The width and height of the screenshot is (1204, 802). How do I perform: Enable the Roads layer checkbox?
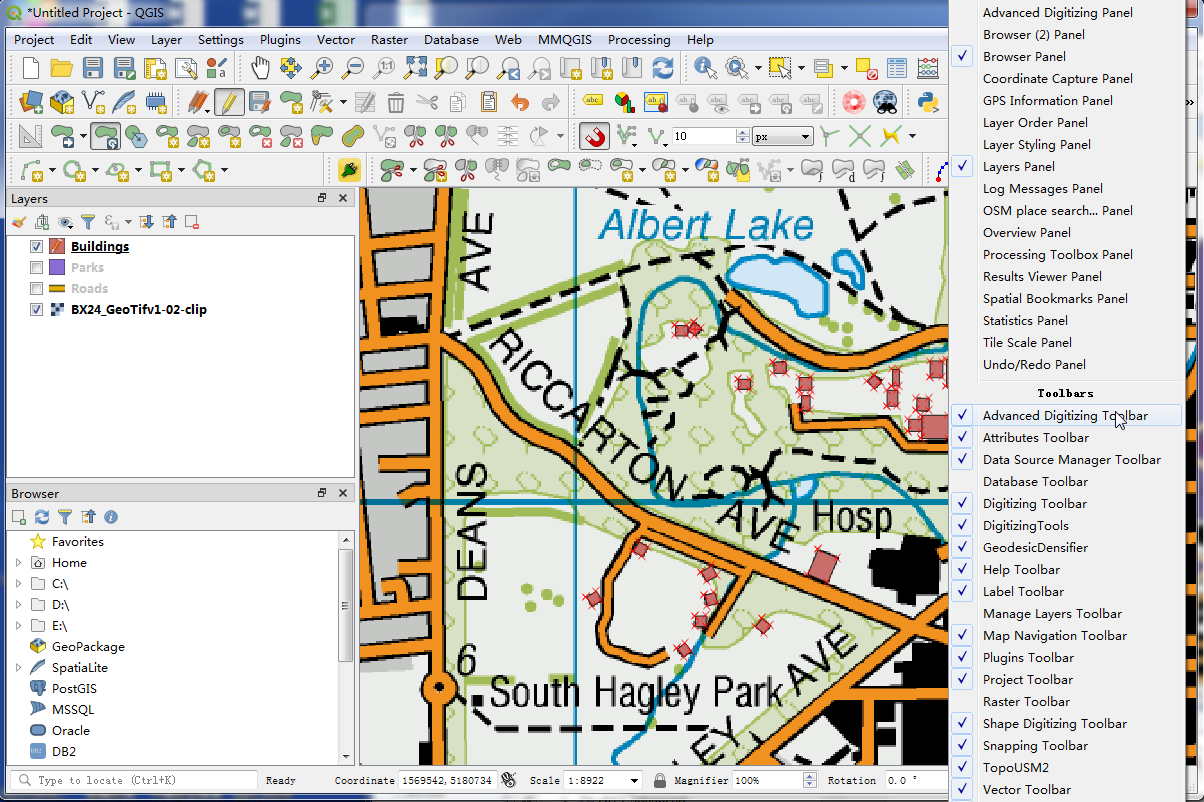[x=37, y=288]
